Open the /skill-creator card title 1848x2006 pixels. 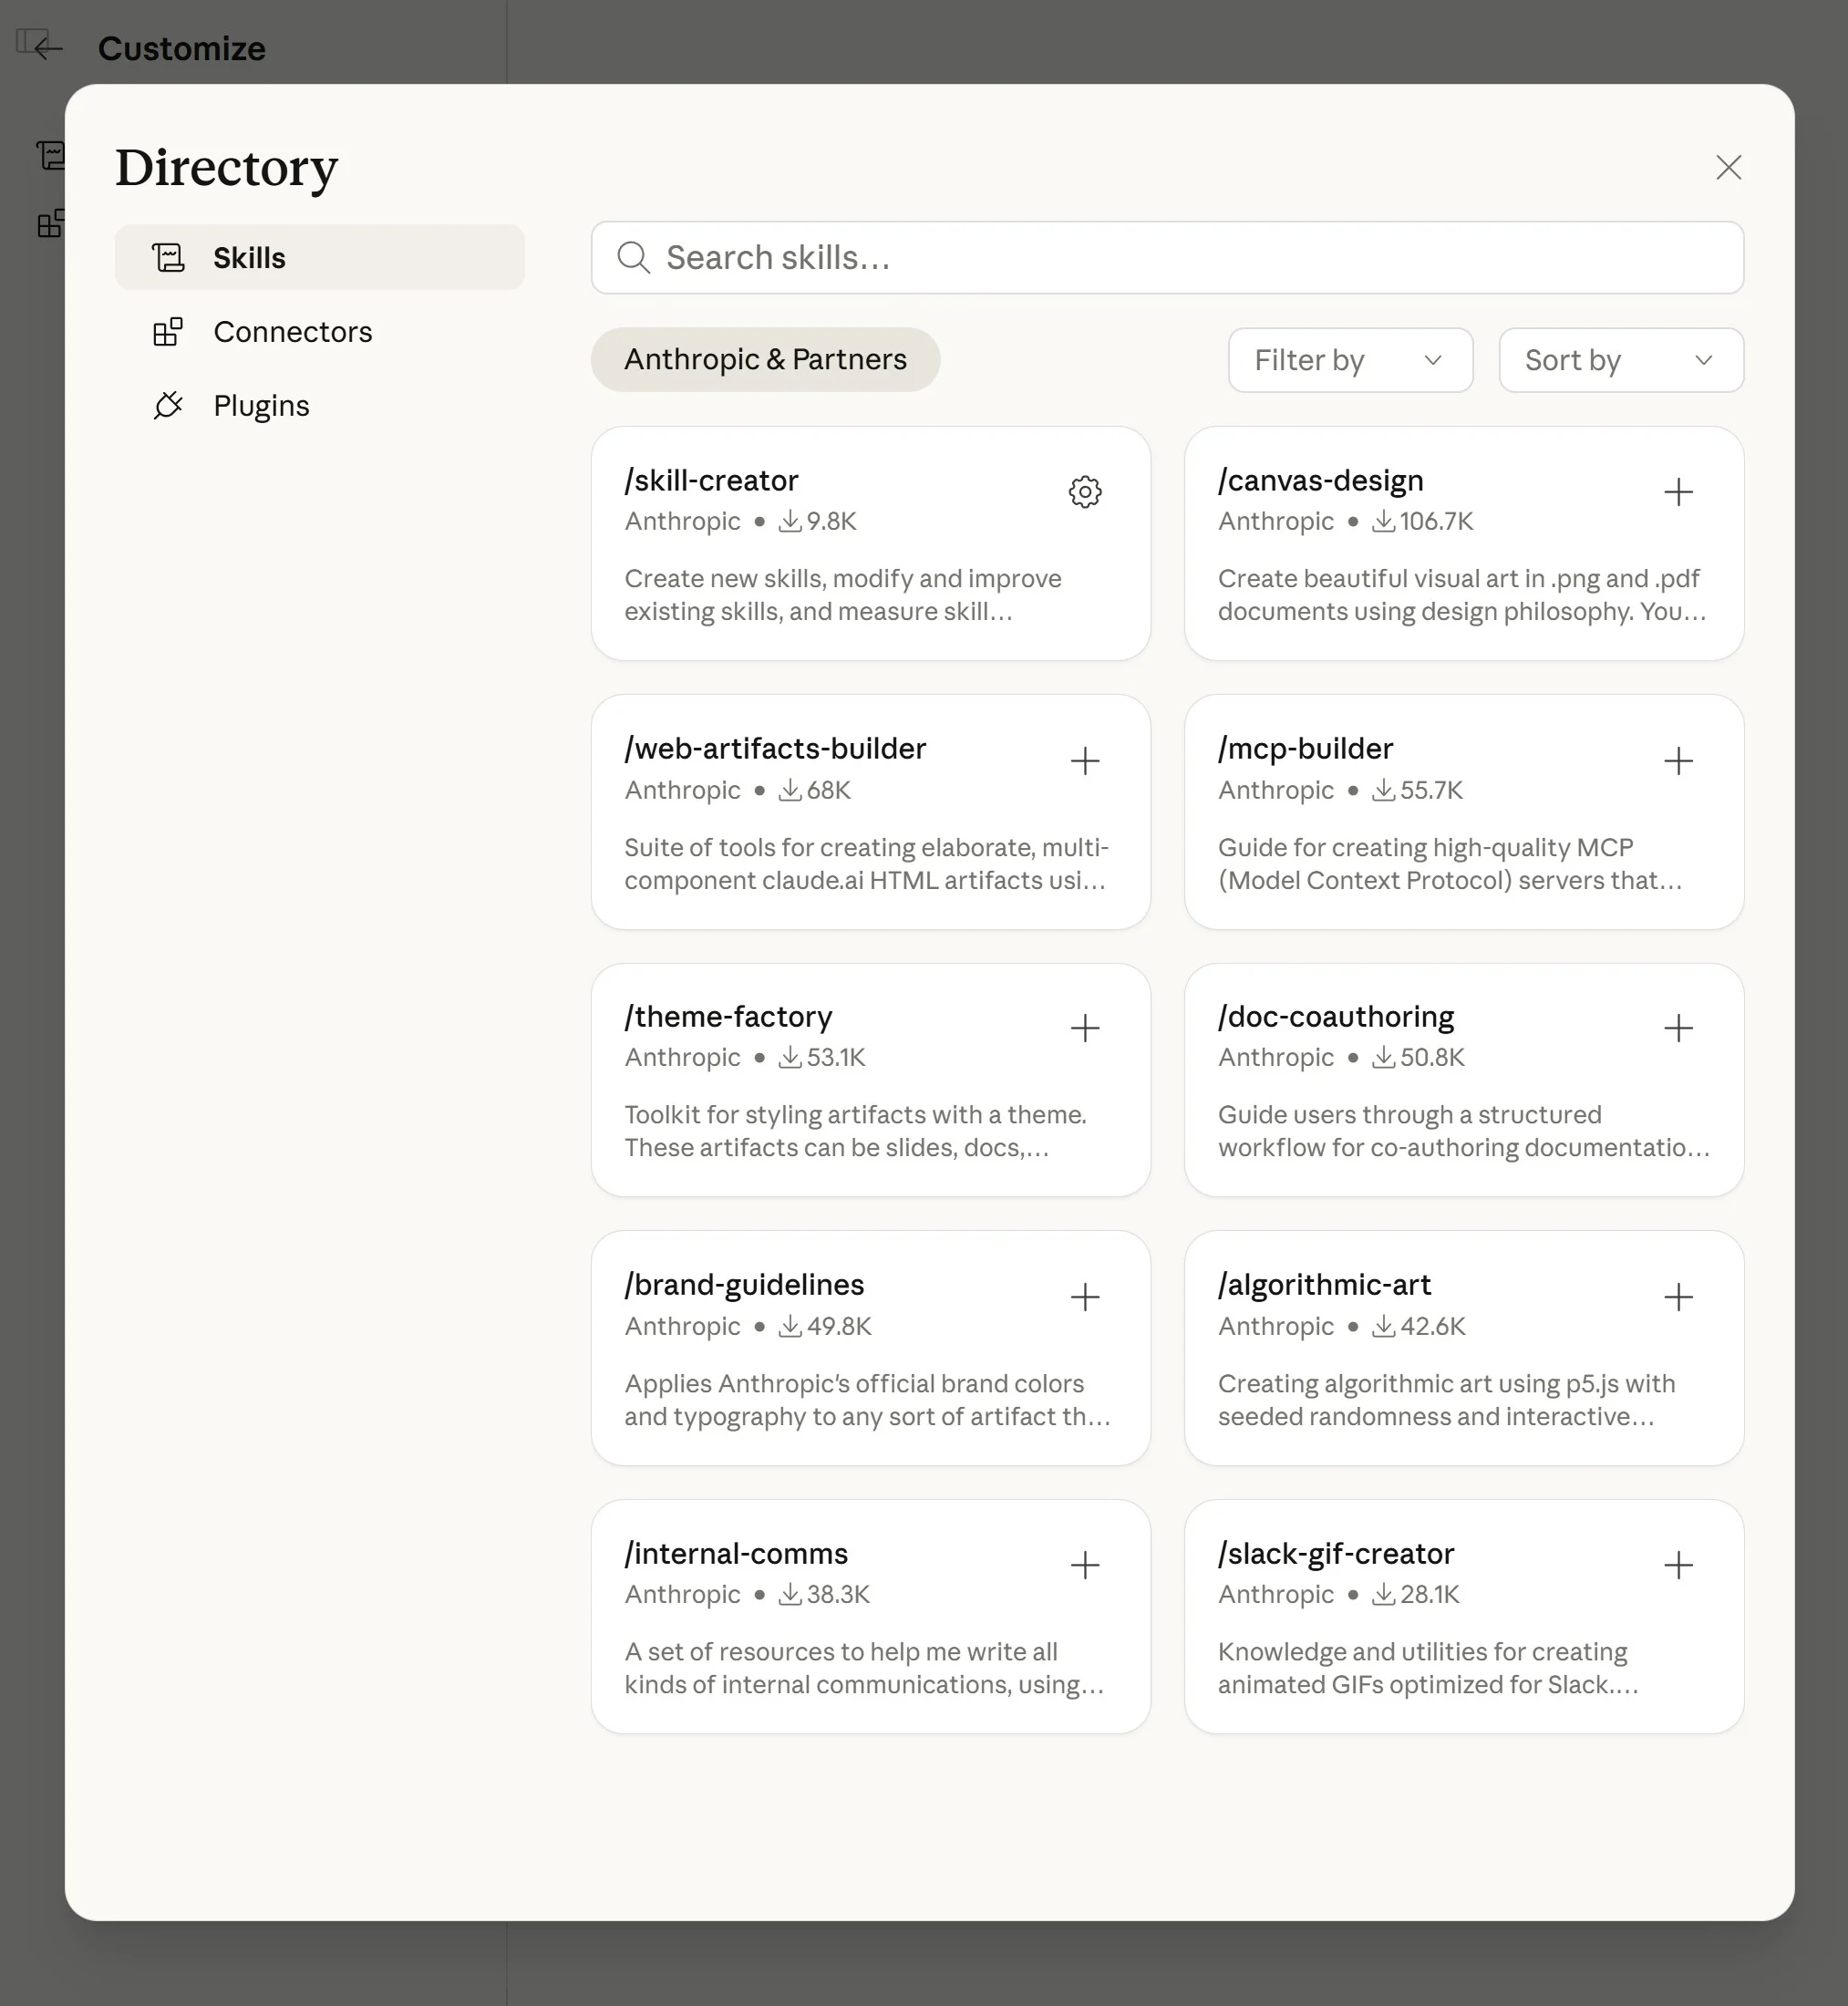click(x=711, y=481)
